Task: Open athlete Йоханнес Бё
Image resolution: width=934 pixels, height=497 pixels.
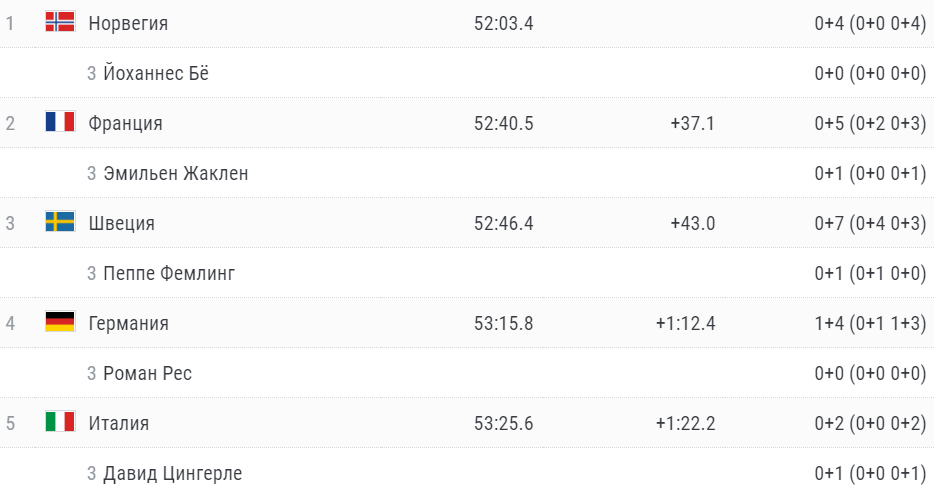Action: 156,73
